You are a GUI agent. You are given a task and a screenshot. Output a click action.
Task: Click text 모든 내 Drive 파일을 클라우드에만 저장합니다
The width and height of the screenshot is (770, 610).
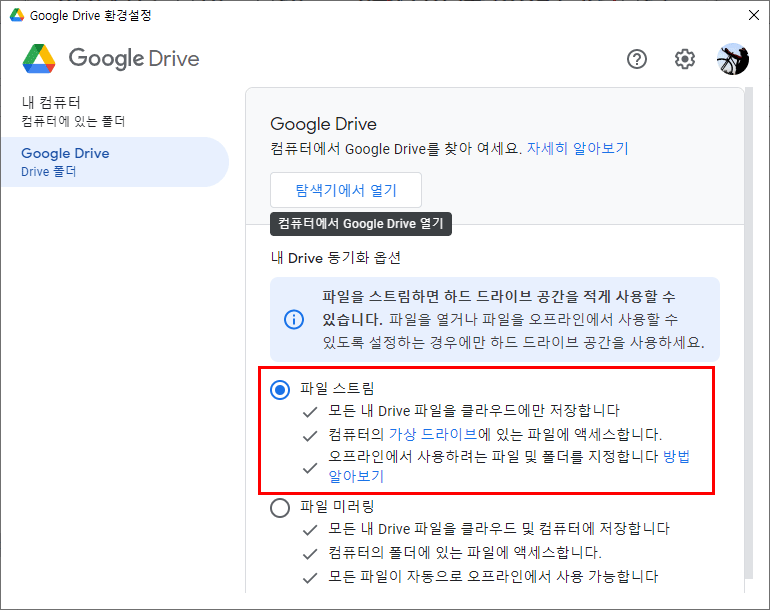coord(474,411)
